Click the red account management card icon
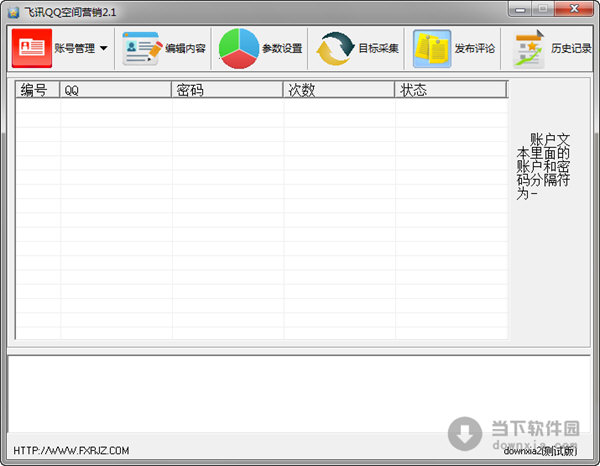Viewport: 600px width, 466px height. pos(32,48)
